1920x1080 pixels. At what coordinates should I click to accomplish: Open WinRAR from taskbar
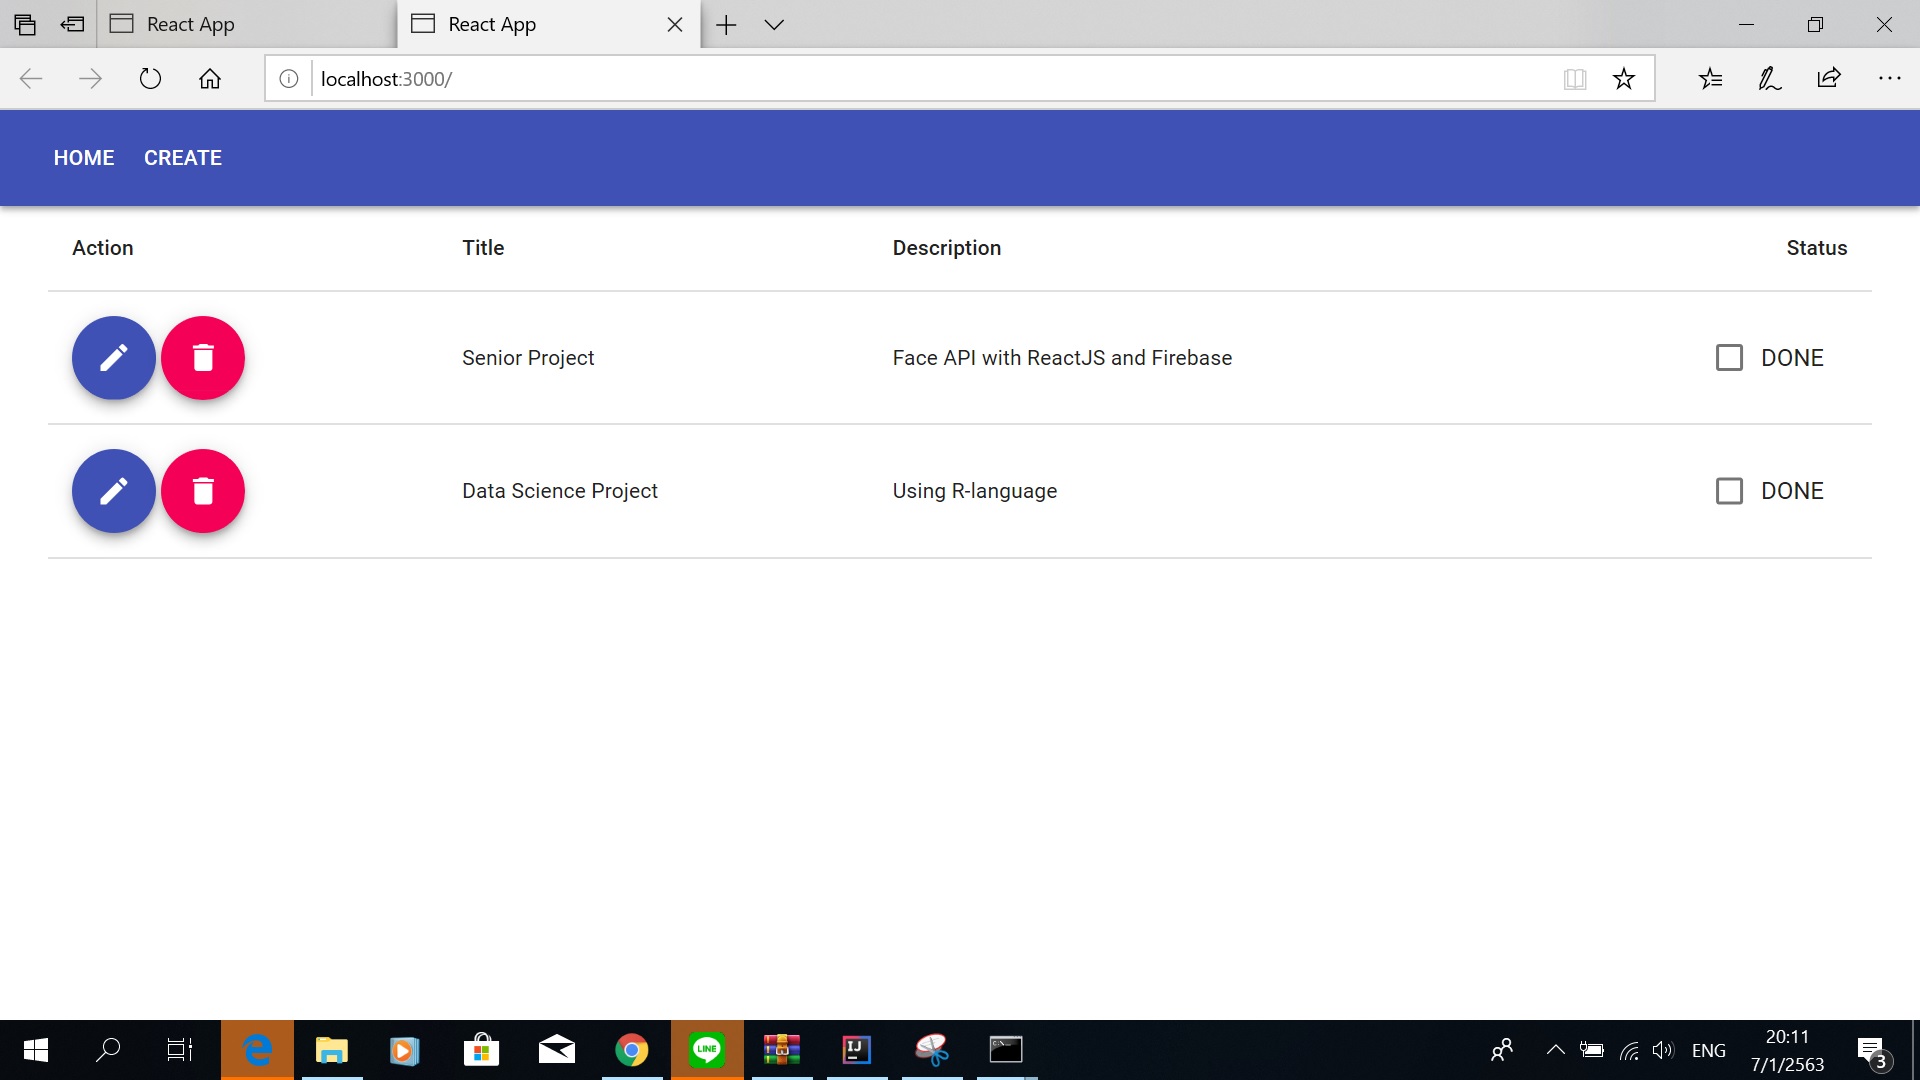782,1050
